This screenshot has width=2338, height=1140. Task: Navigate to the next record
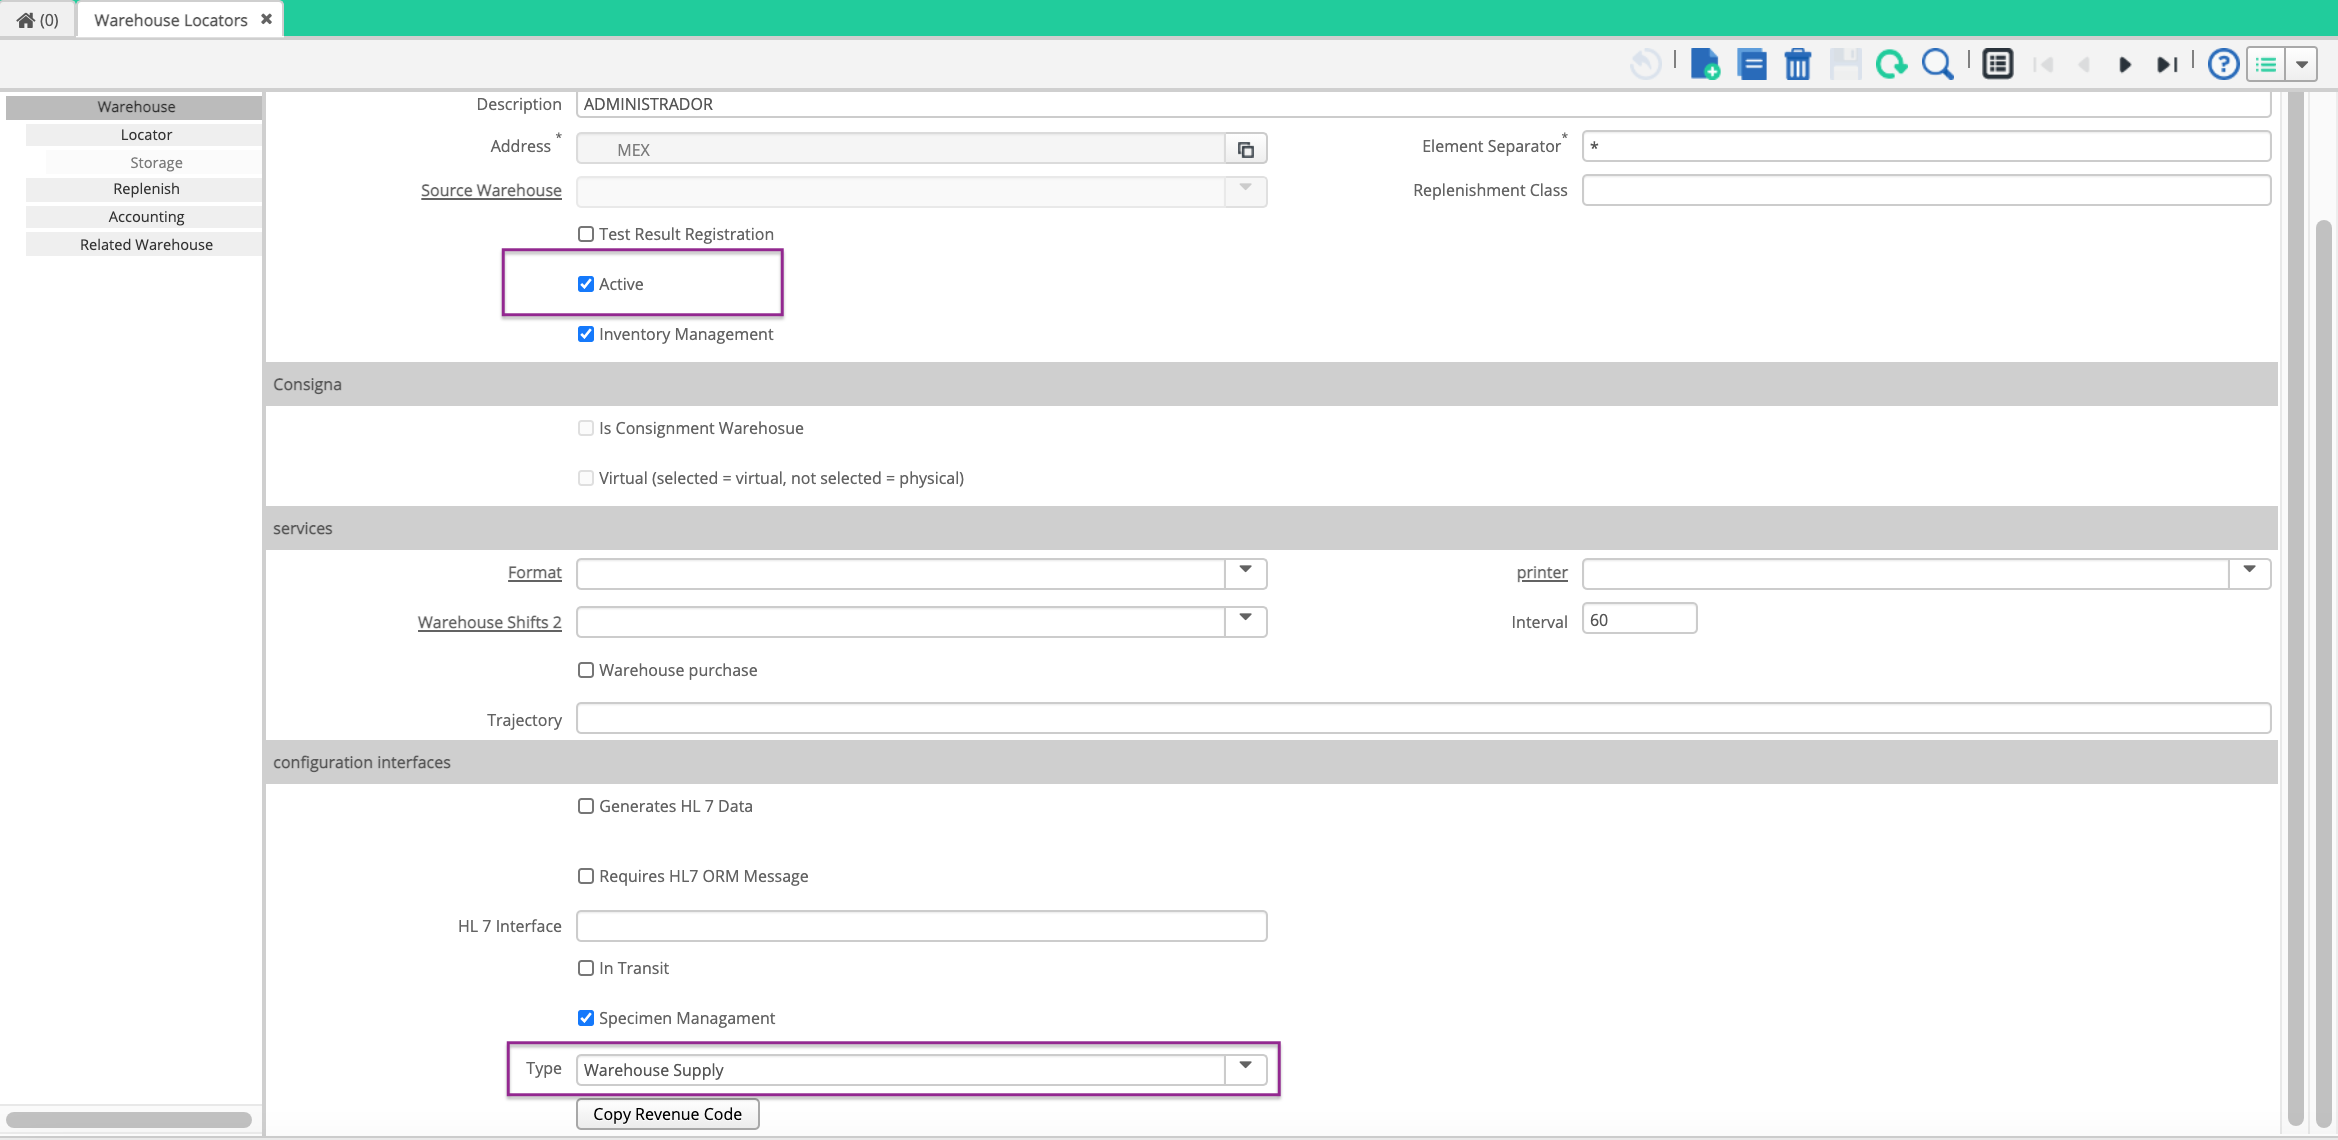tap(2124, 63)
